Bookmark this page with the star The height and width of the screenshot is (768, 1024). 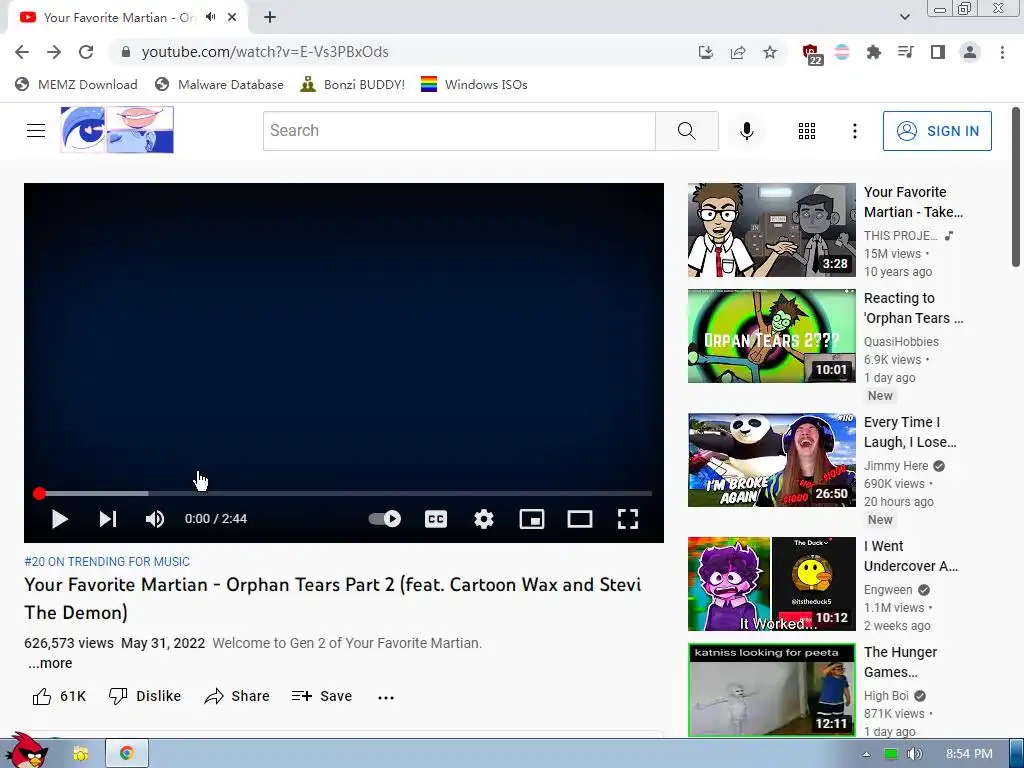770,52
